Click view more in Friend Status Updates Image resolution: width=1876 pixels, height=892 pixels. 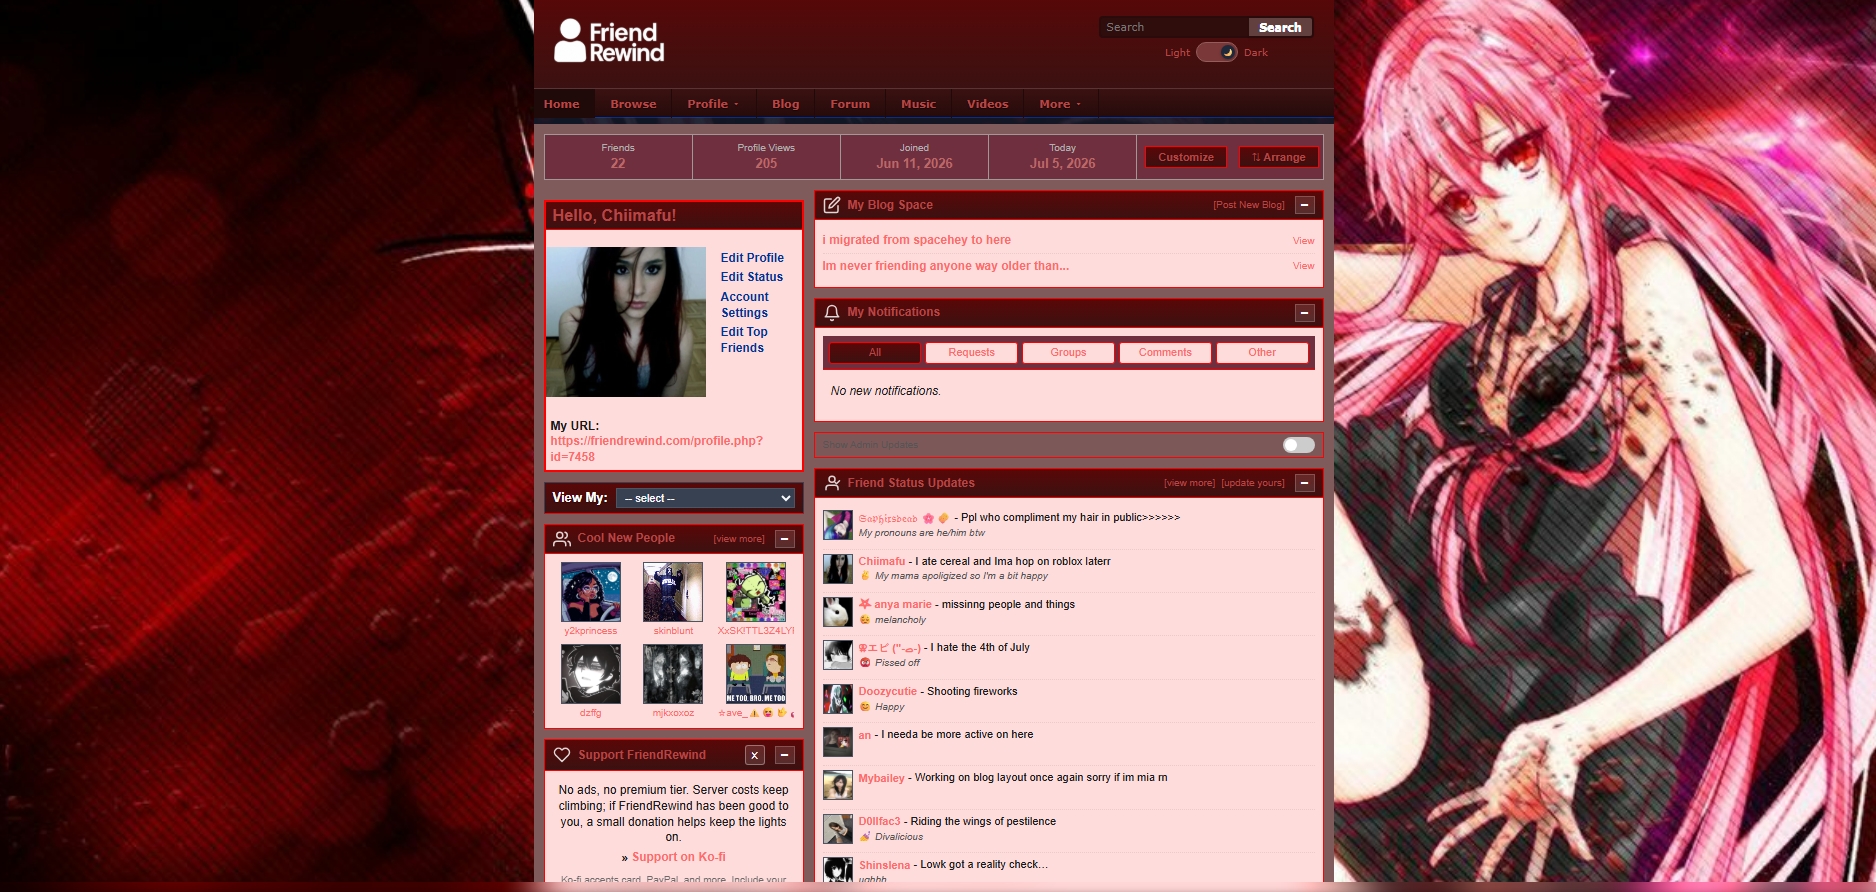(x=1190, y=483)
